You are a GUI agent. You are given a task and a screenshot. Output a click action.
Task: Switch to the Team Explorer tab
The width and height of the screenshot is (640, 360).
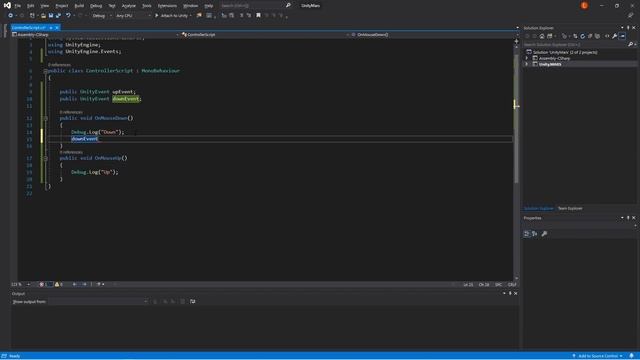tap(570, 209)
